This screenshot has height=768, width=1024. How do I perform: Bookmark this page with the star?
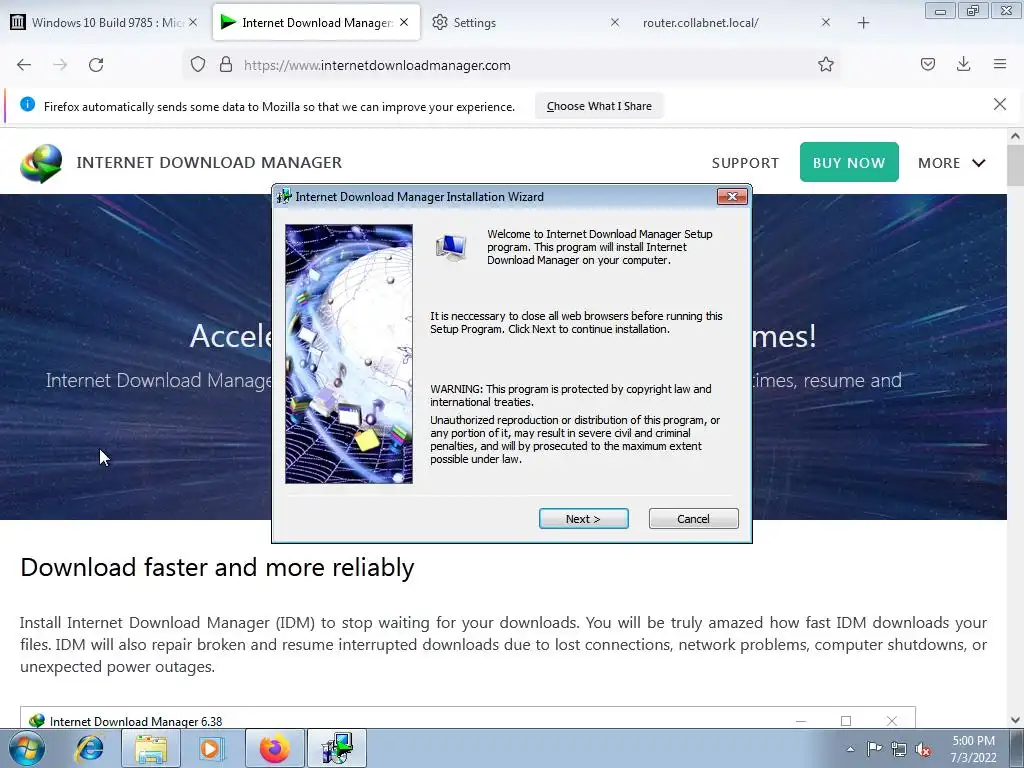(x=825, y=65)
